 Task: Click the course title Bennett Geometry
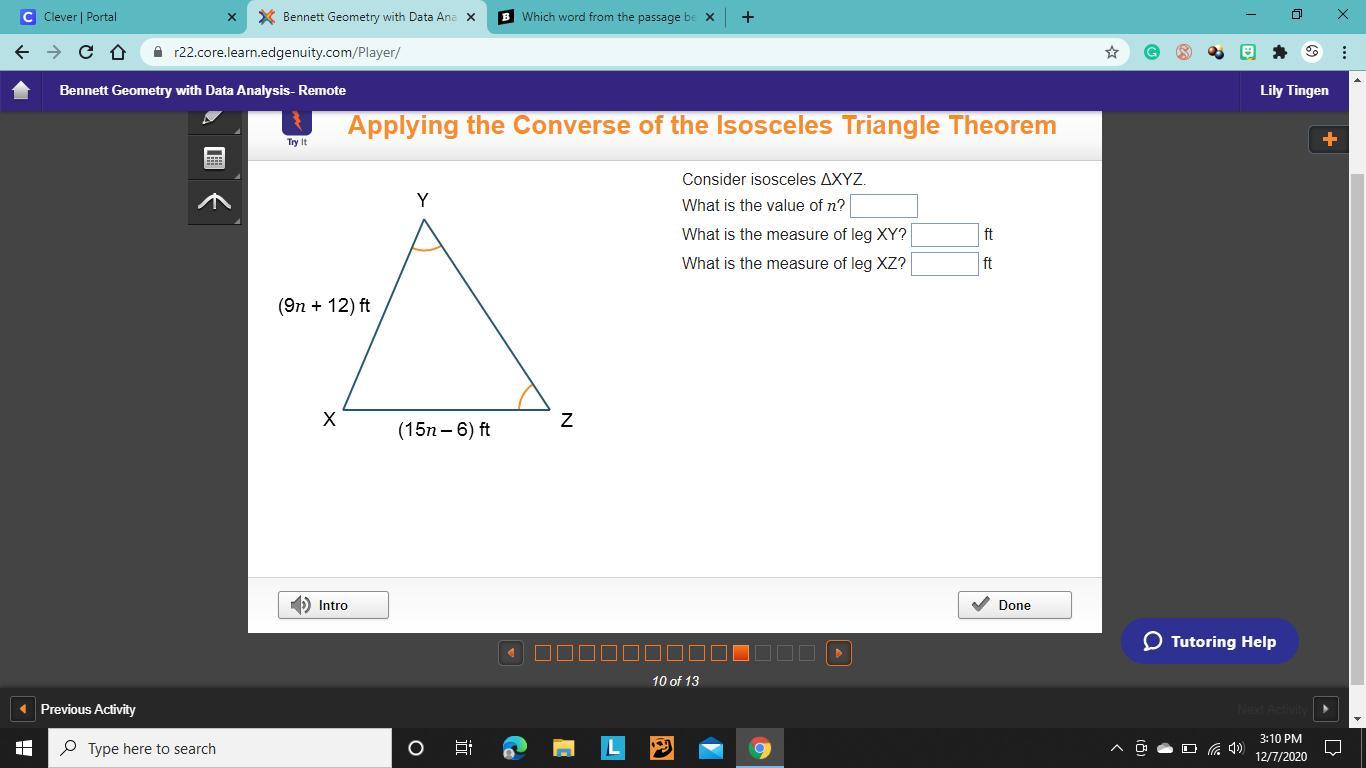pyautogui.click(x=203, y=90)
